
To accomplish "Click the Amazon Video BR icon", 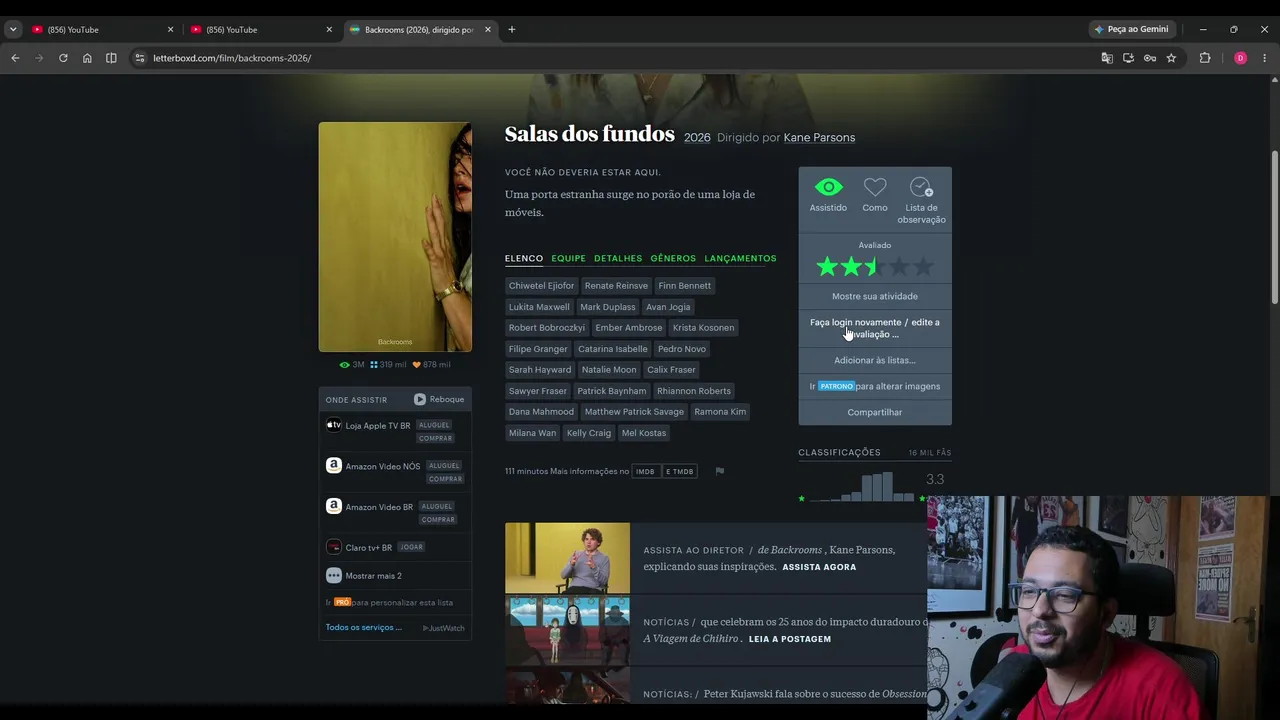I will (x=334, y=506).
